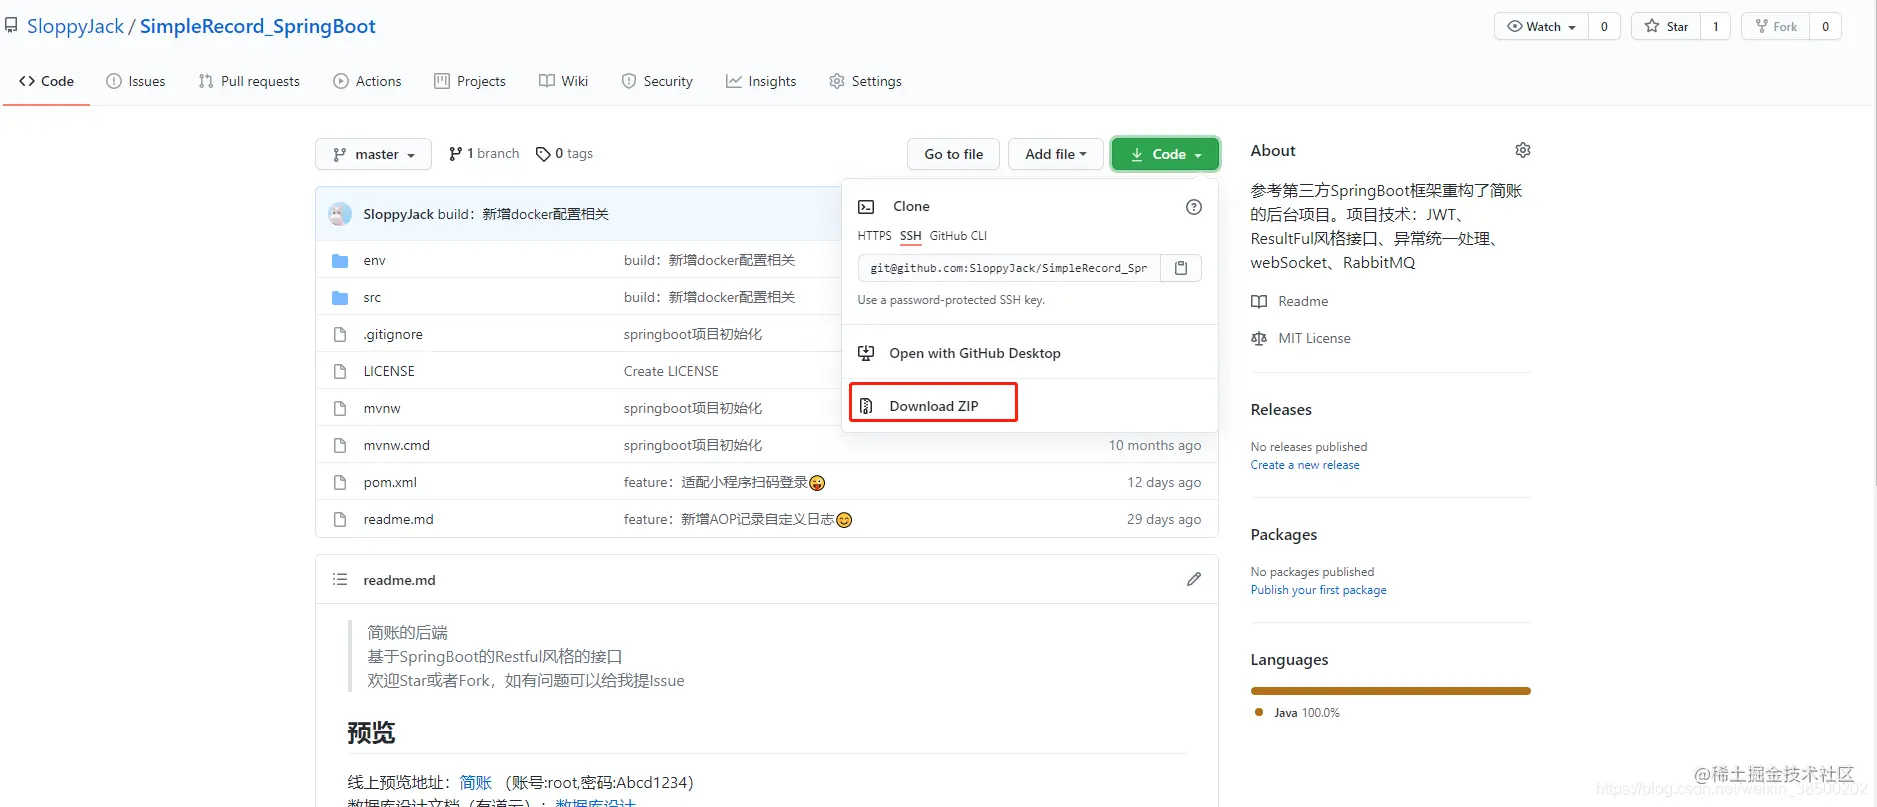Go to the Actions tab
The width and height of the screenshot is (1877, 807).
pos(367,81)
